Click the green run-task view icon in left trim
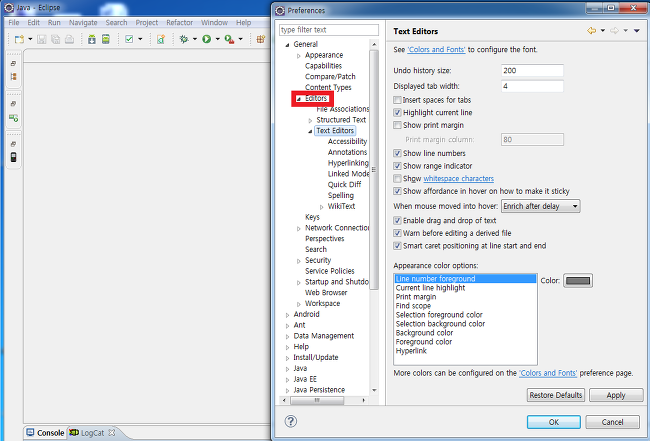 (14, 118)
